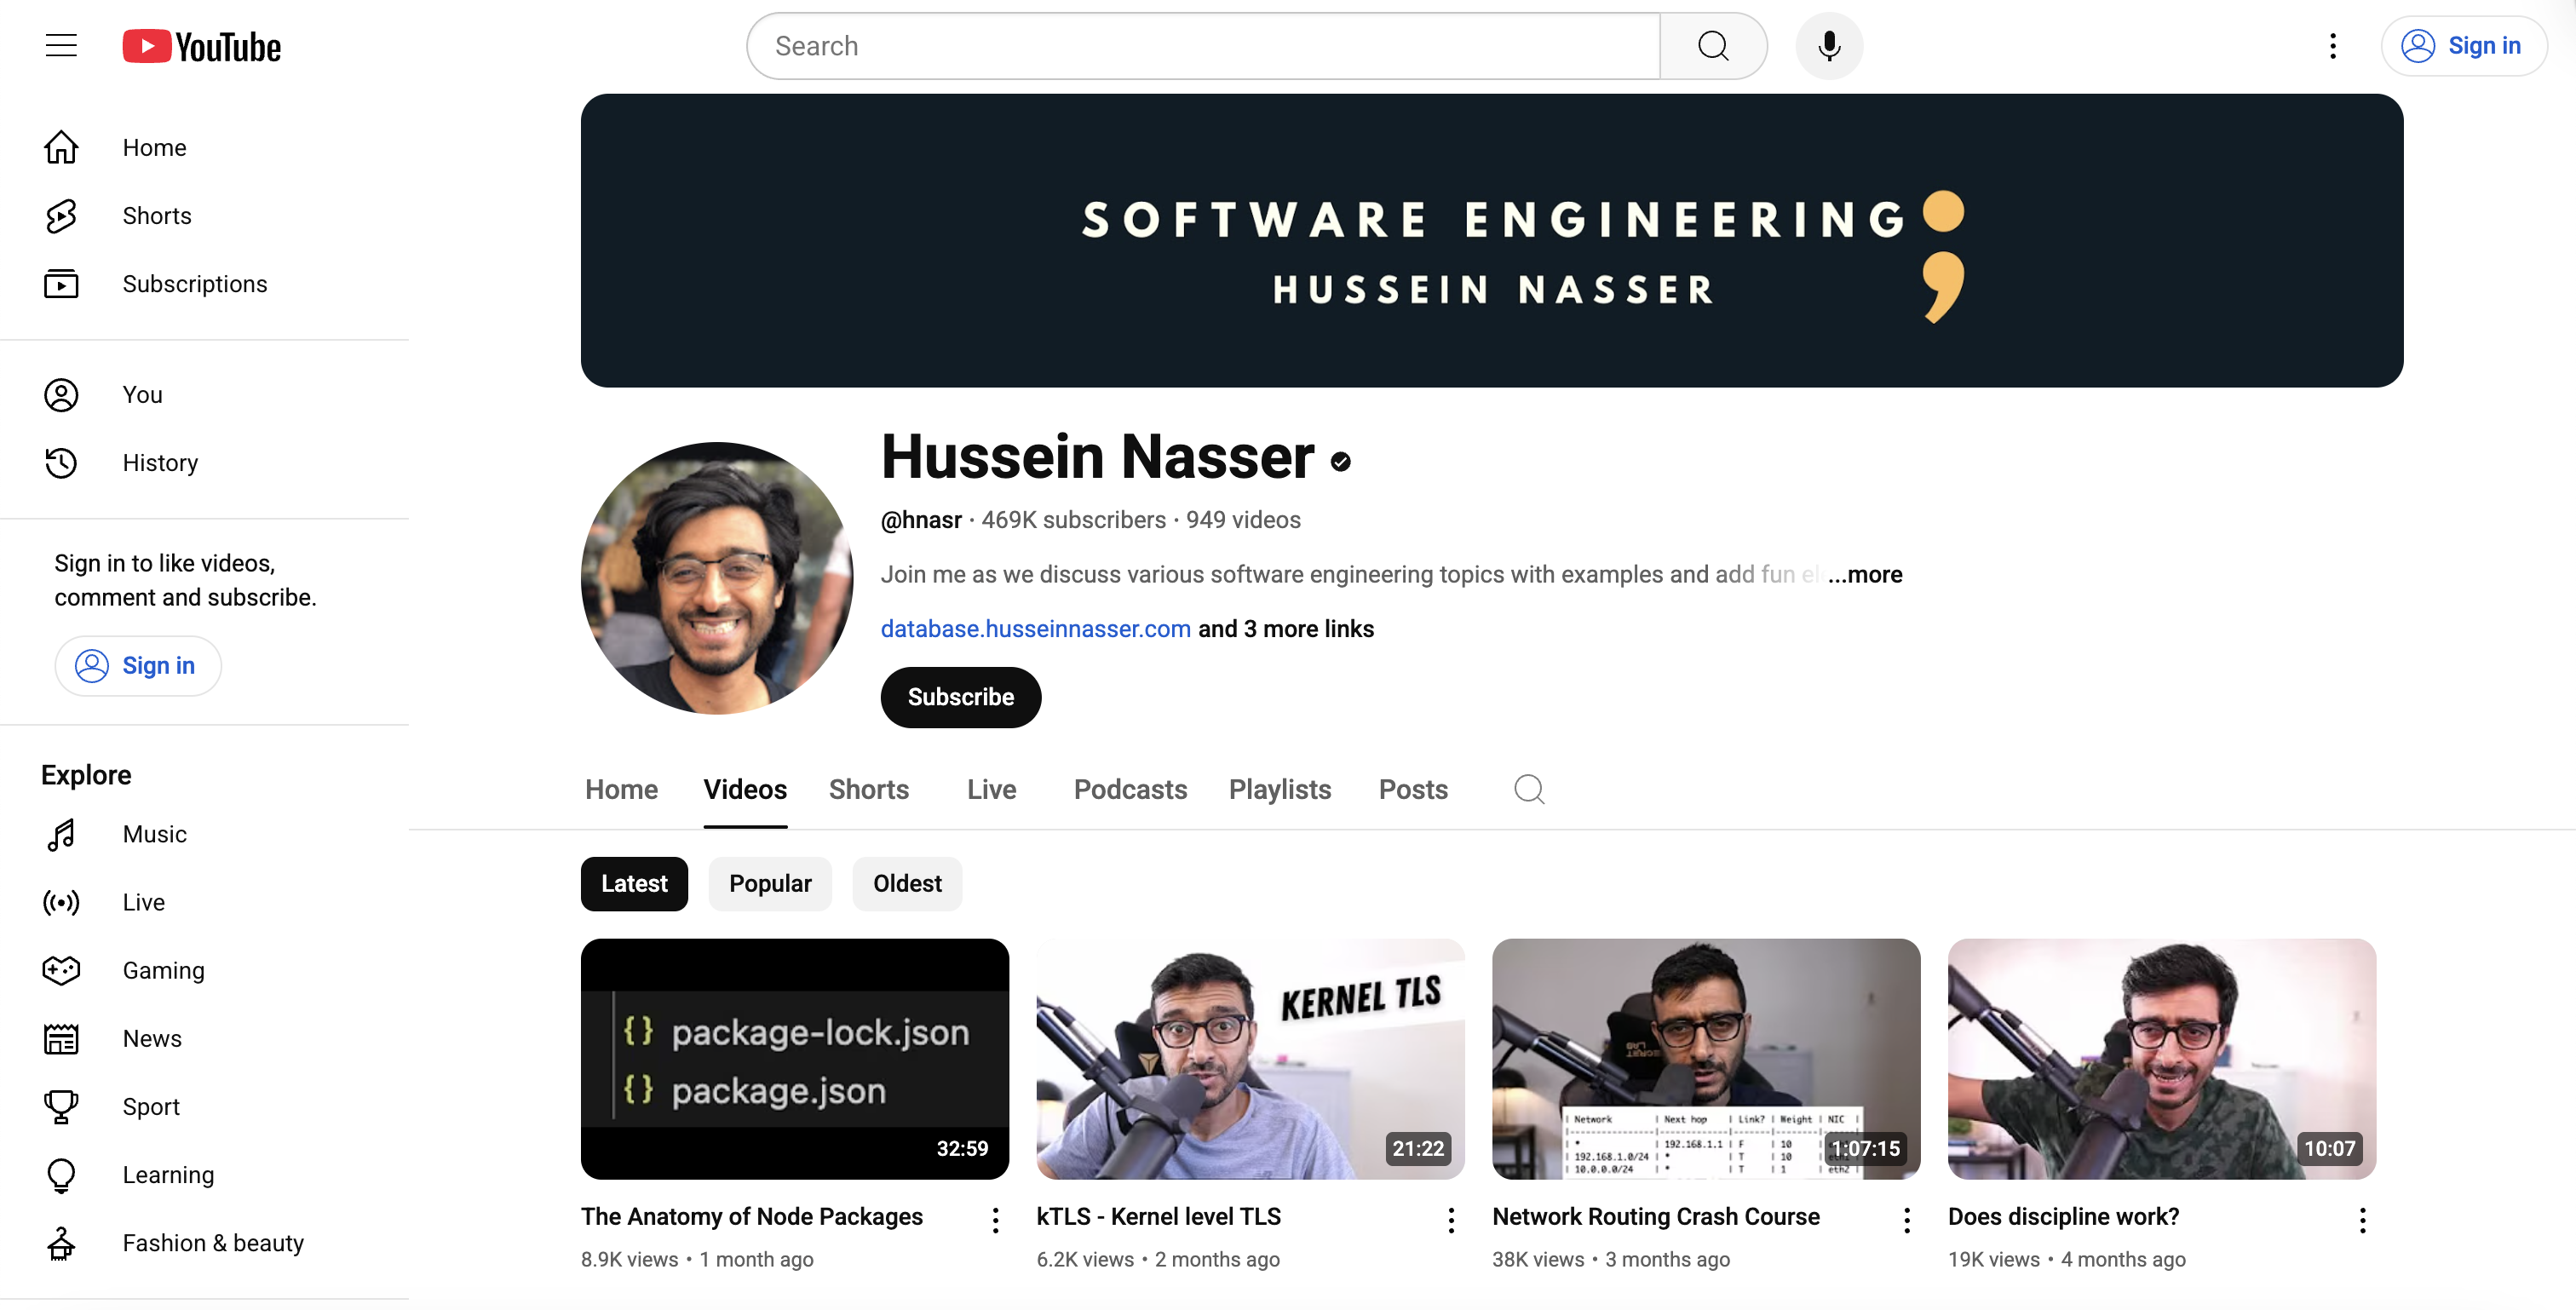Open options menu for kTLS video
This screenshot has width=2576, height=1310.
pos(1451,1219)
